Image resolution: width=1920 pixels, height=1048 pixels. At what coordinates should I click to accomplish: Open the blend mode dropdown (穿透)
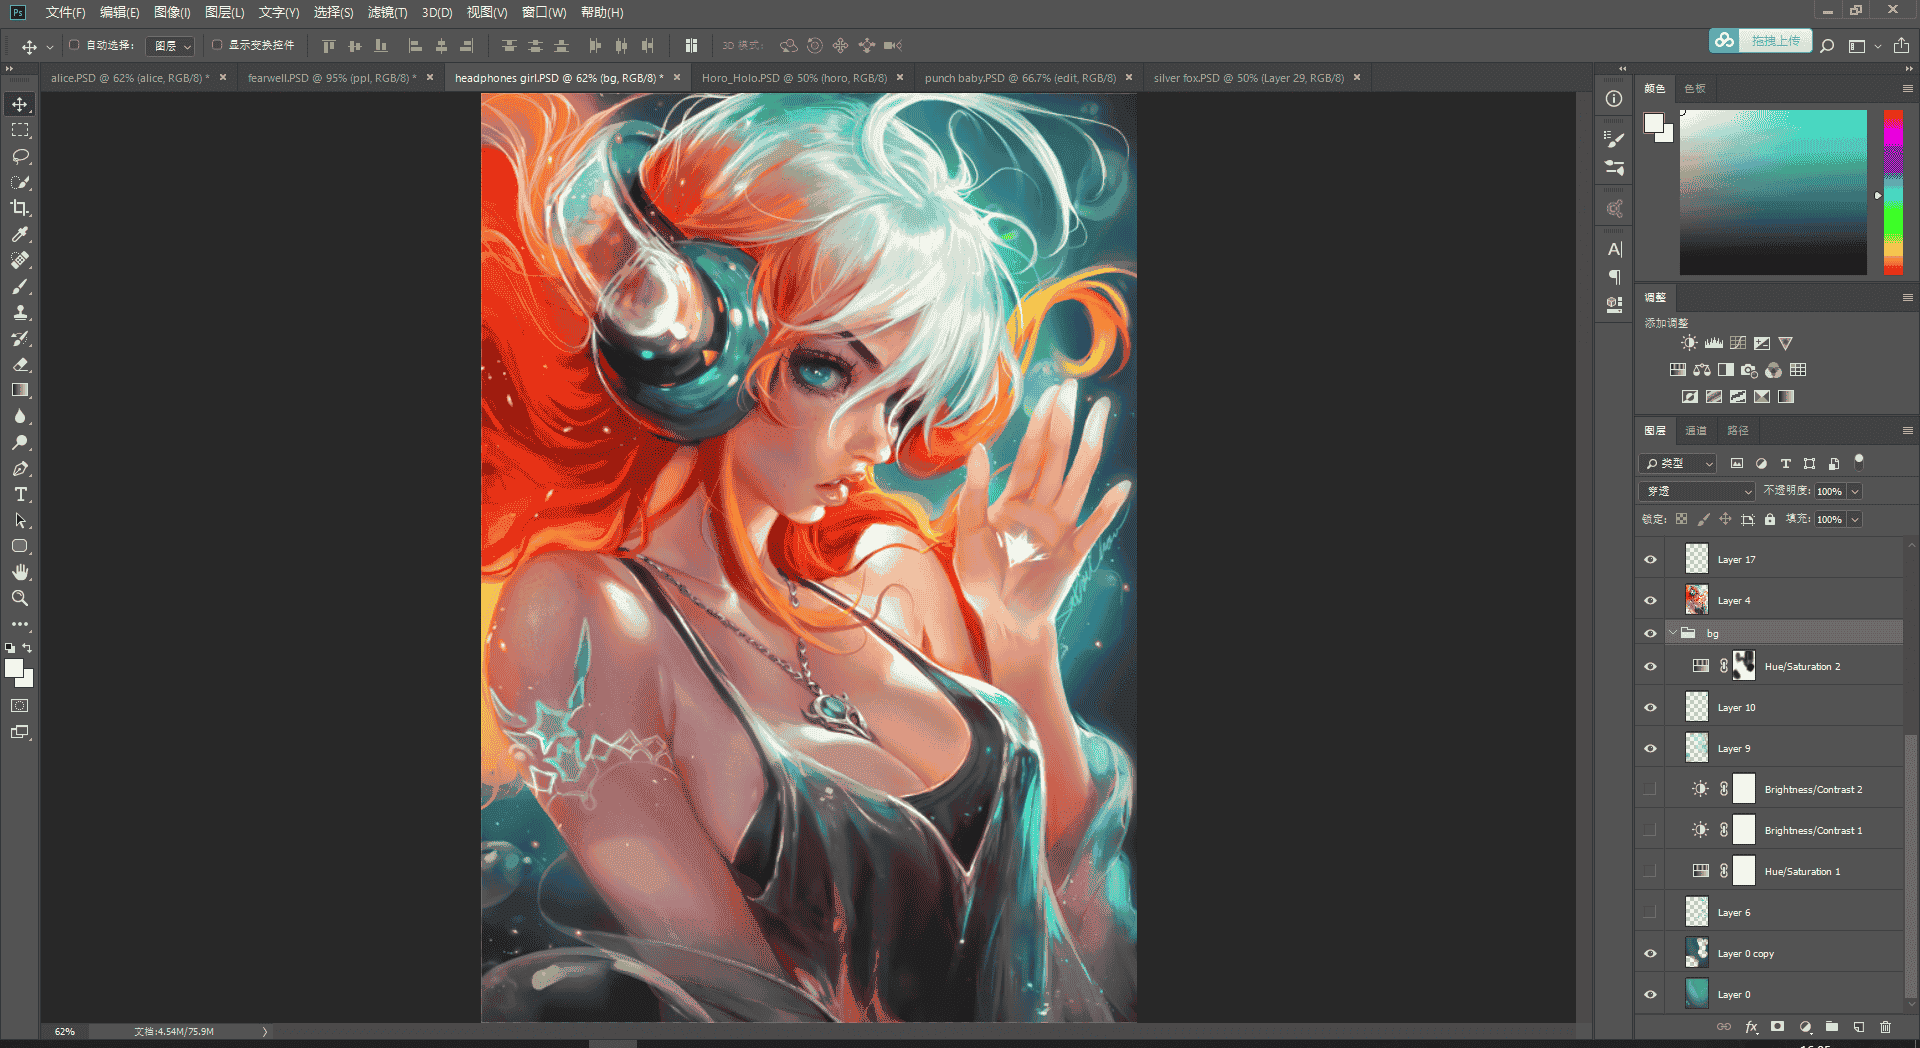coord(1697,491)
